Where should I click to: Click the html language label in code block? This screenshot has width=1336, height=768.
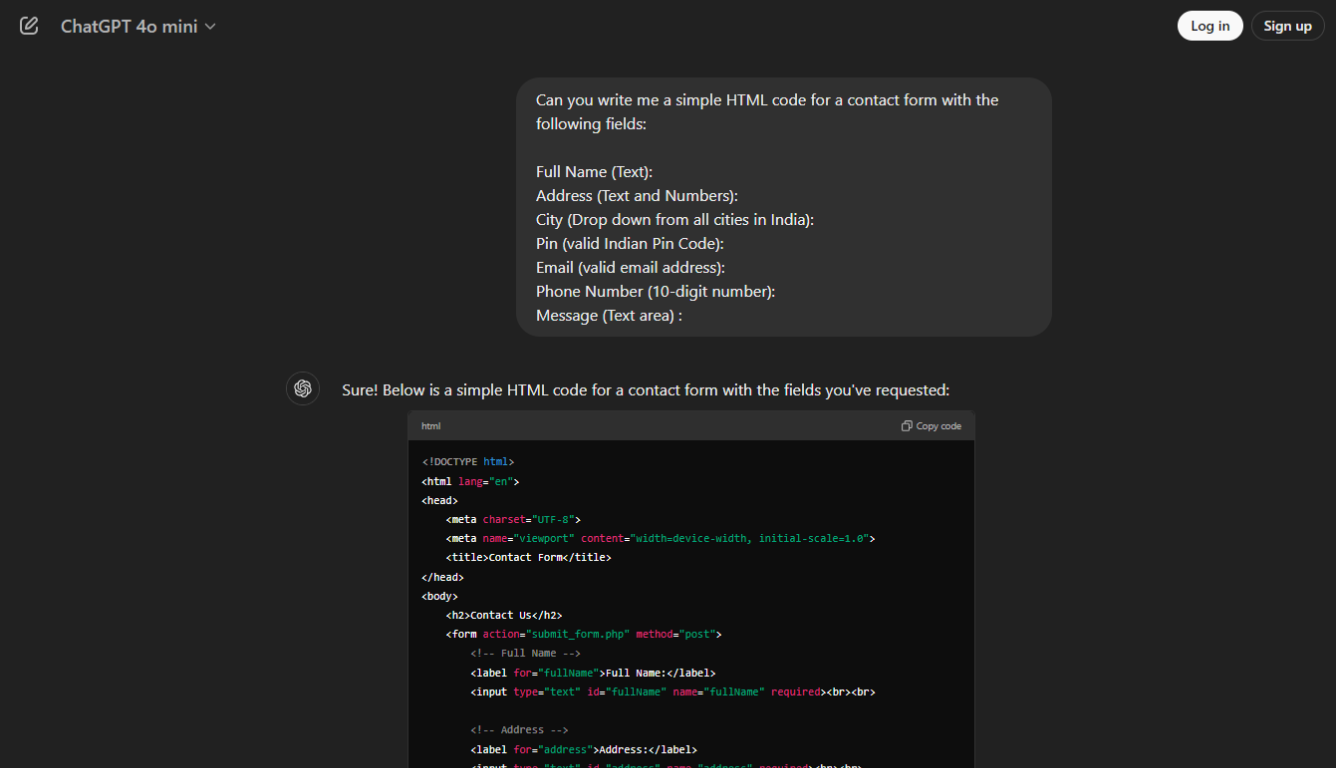tap(431, 426)
